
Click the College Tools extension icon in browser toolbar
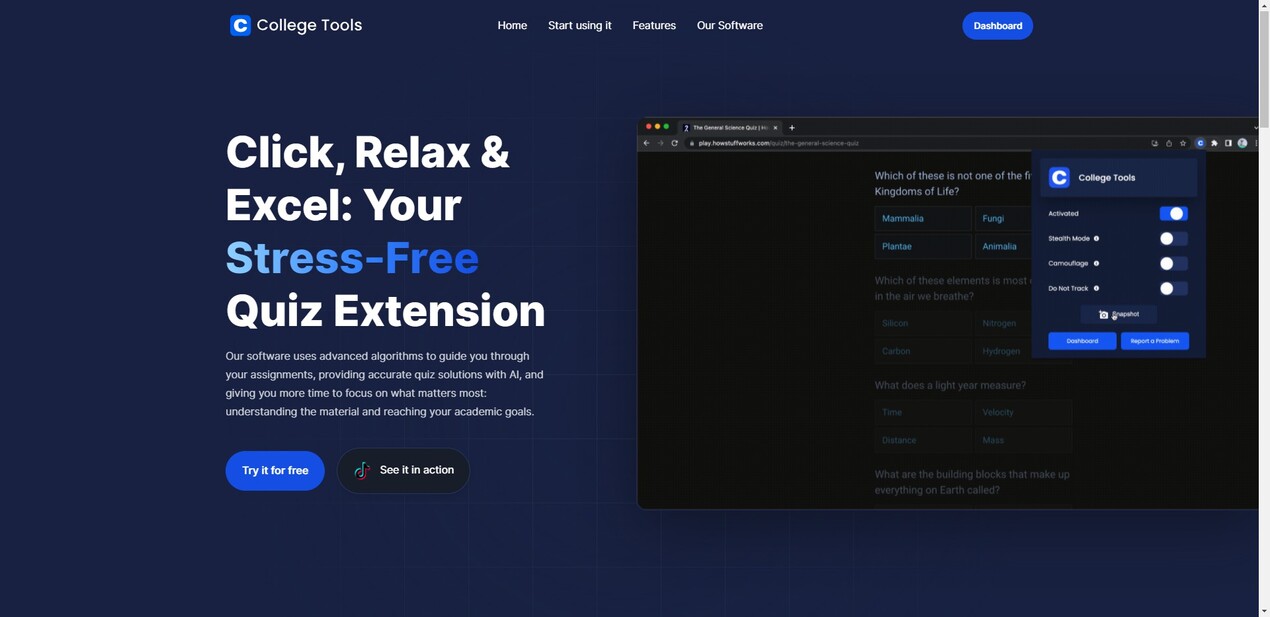[x=1200, y=142]
